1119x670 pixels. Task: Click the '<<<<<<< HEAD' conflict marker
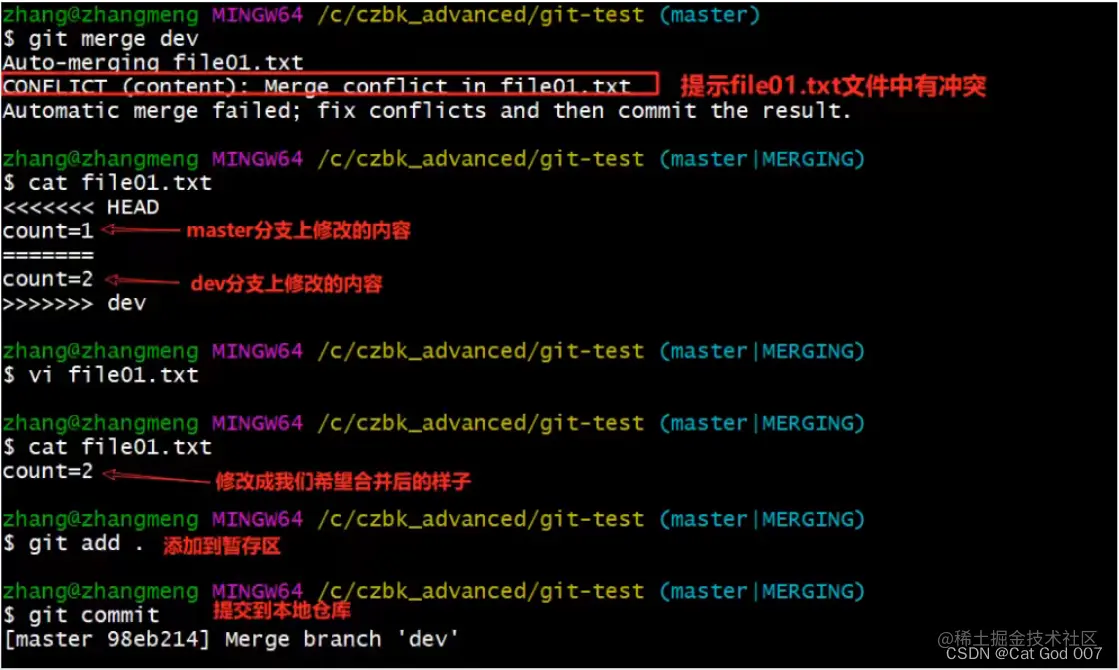click(x=81, y=207)
